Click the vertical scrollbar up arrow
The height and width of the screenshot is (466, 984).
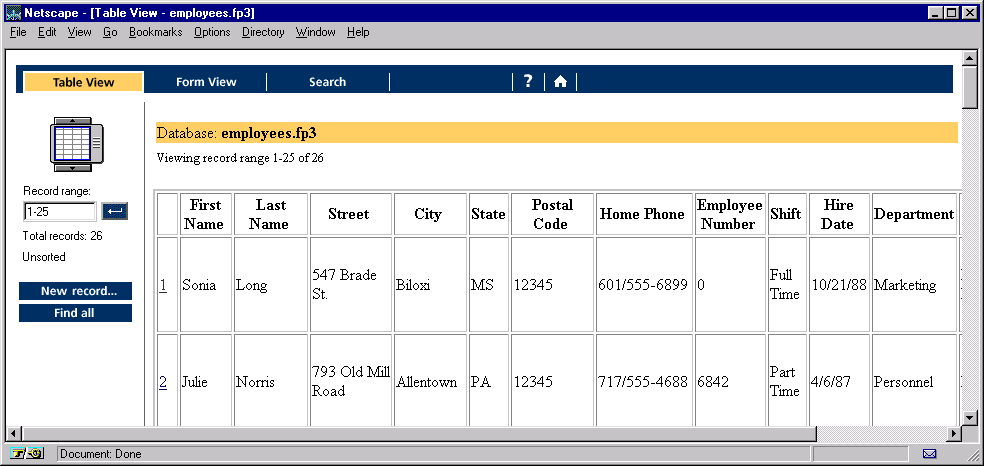[x=970, y=58]
